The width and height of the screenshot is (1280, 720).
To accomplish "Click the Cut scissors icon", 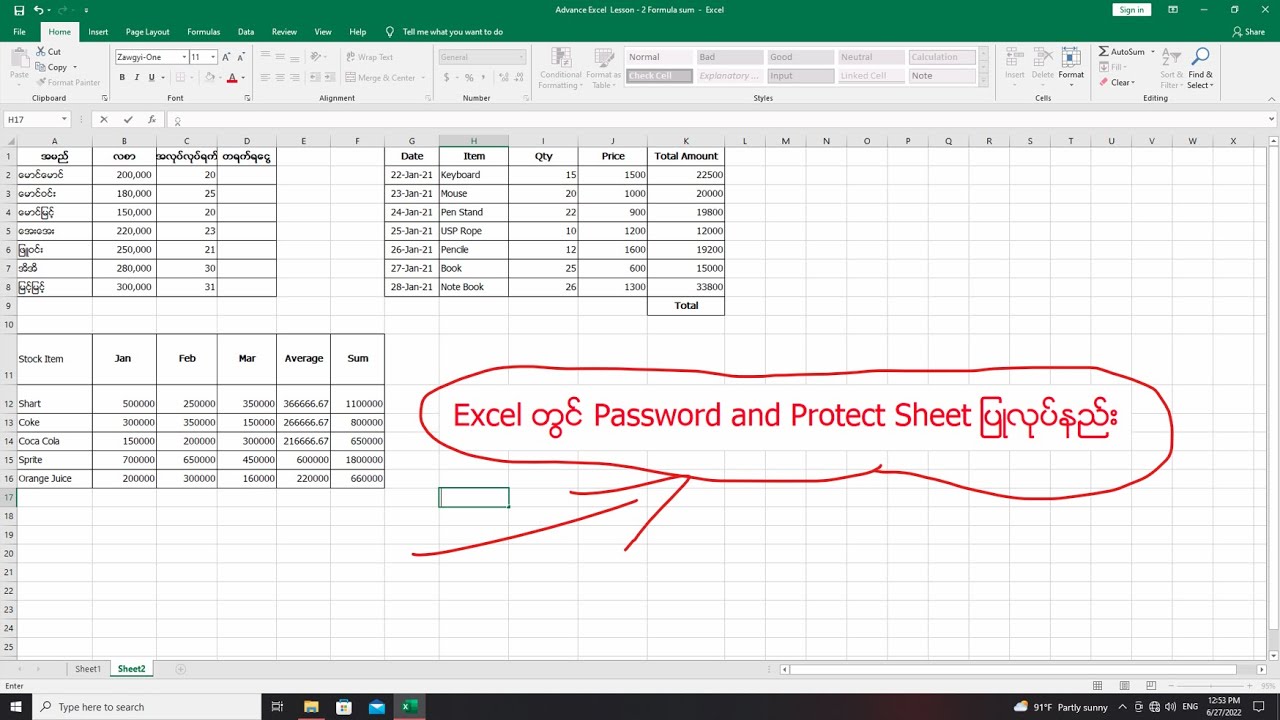I will [41, 52].
